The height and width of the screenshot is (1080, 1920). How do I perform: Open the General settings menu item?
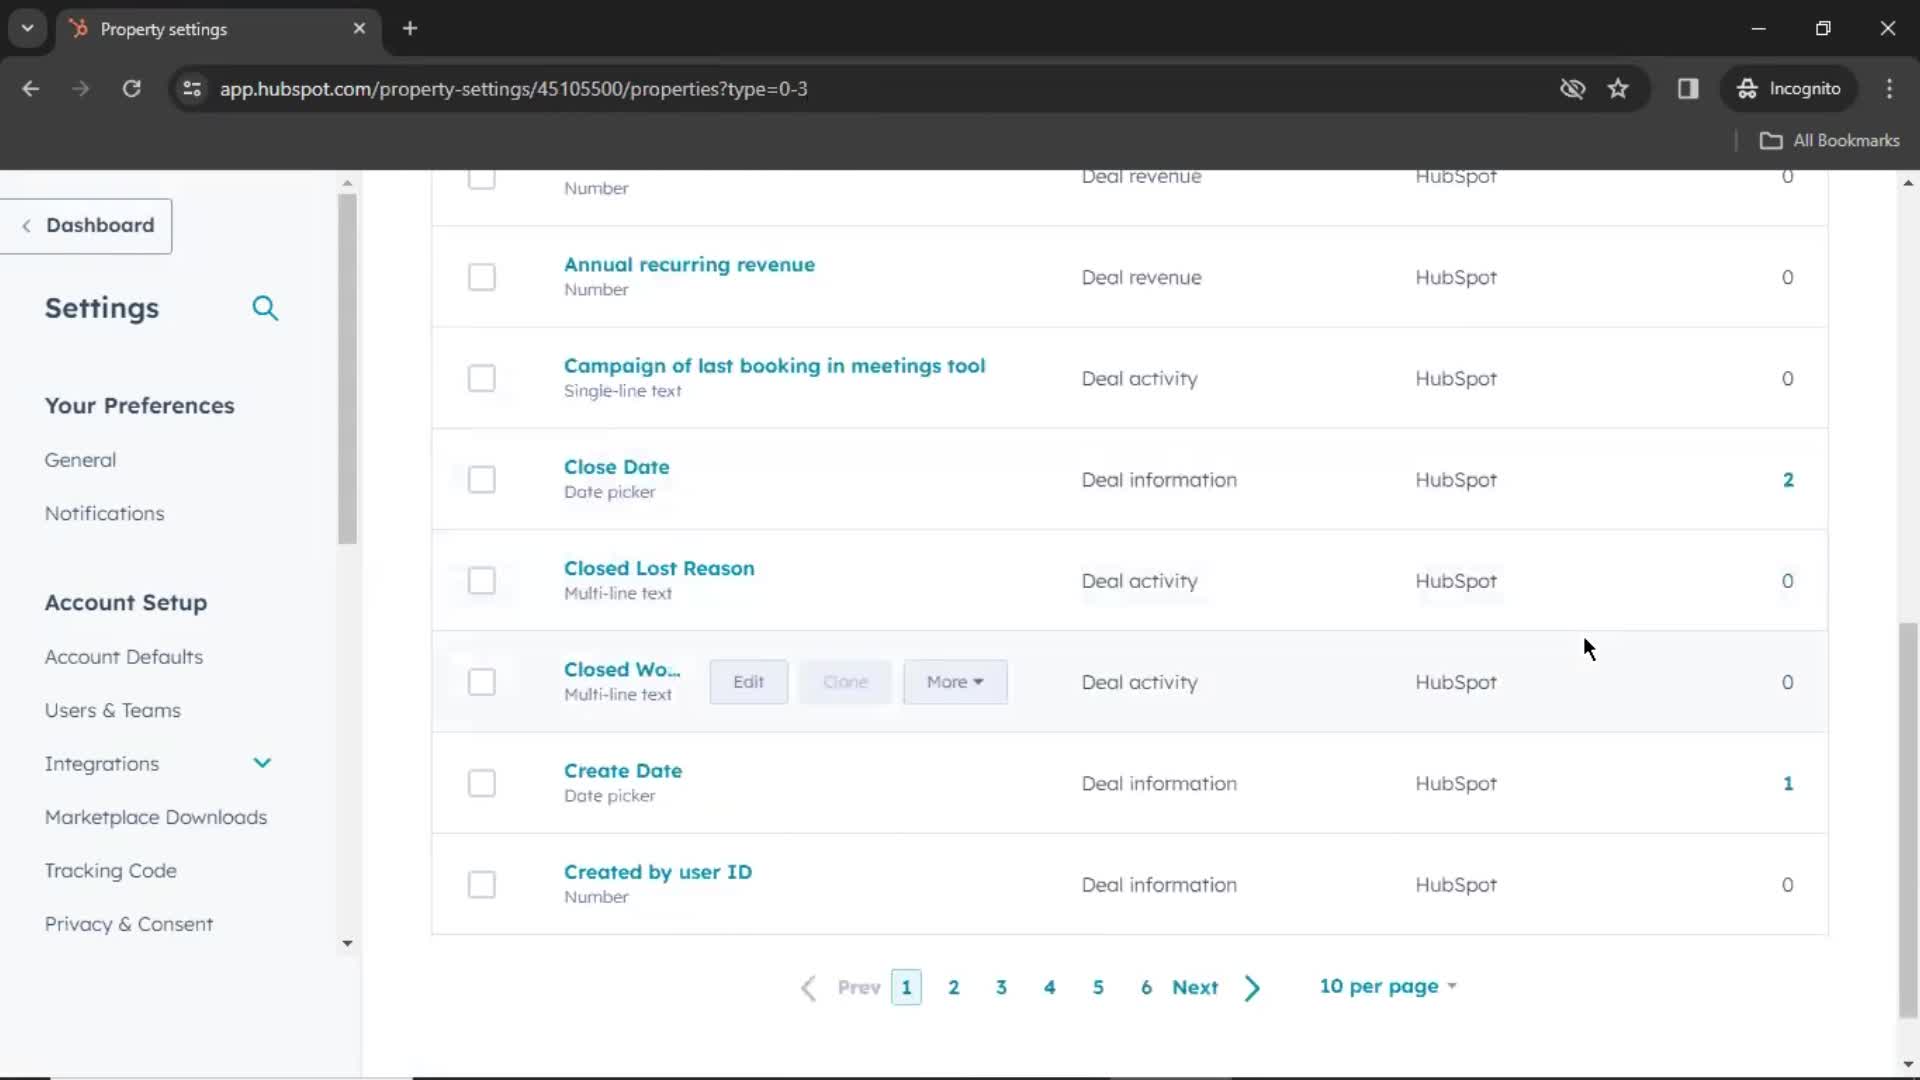point(79,459)
